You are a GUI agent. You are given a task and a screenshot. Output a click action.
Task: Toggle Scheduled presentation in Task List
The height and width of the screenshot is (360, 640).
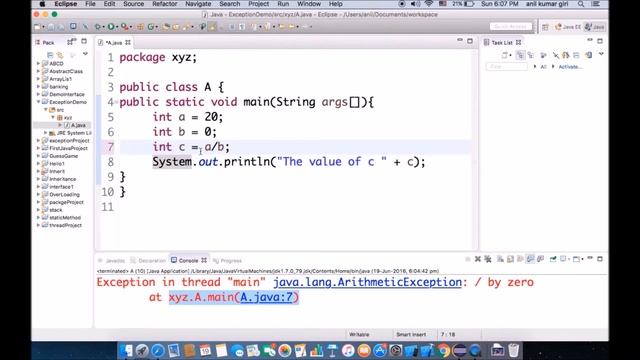tap(531, 55)
